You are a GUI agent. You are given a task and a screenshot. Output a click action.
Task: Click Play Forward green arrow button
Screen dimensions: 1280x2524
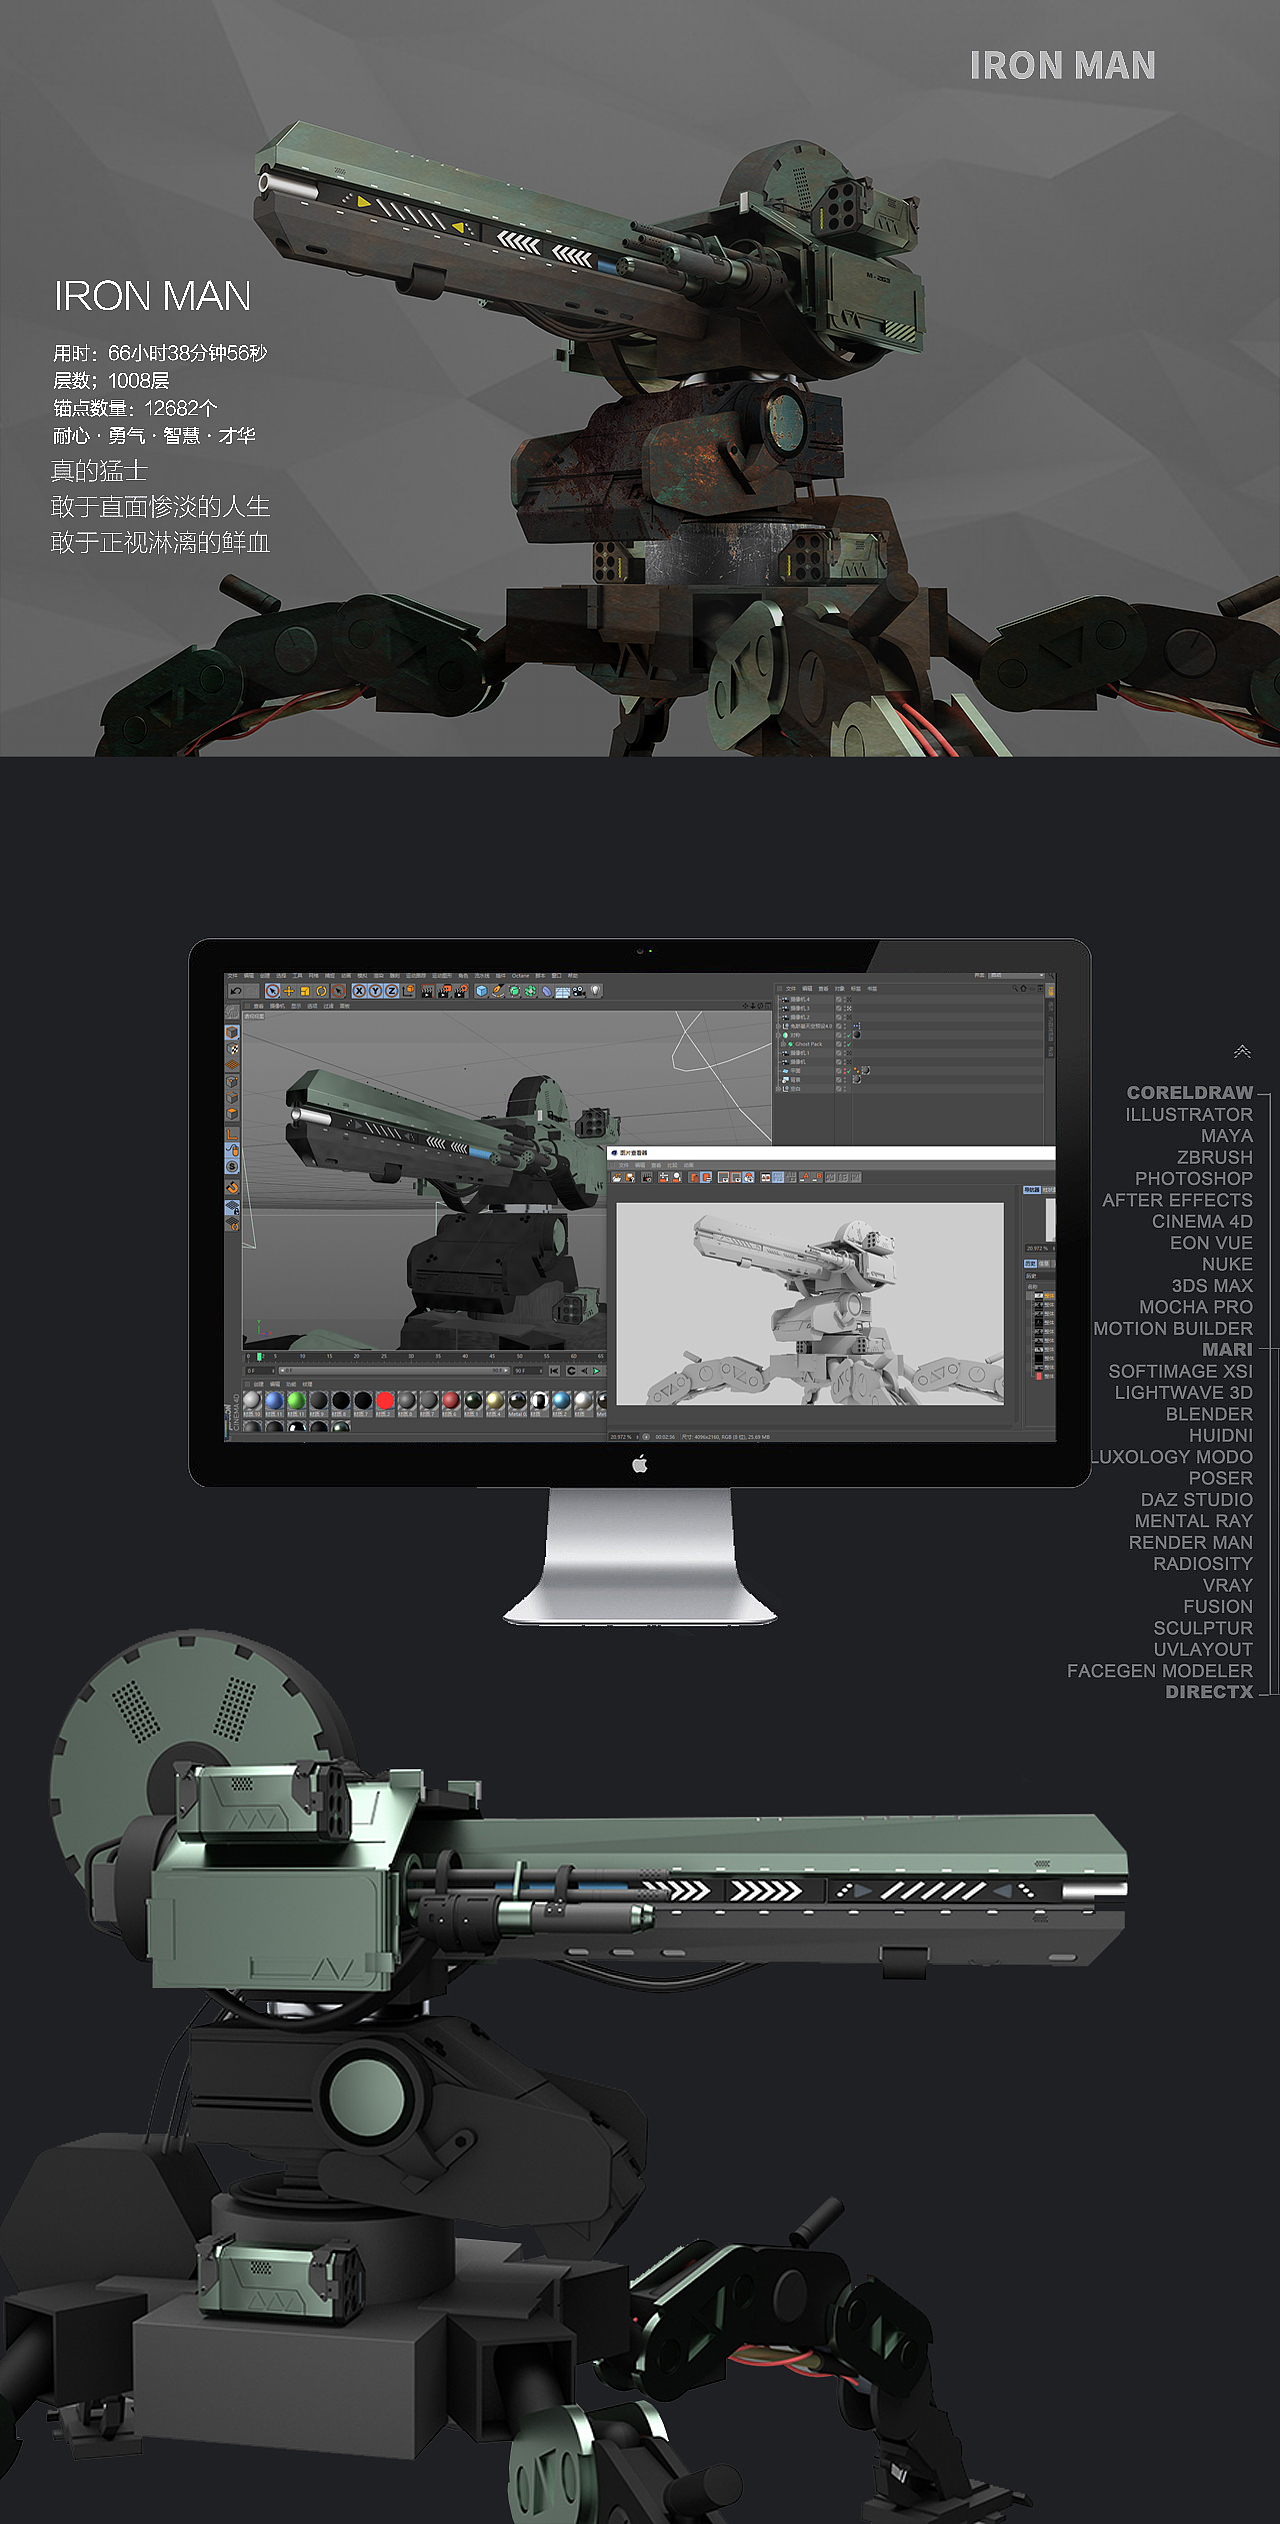pyautogui.click(x=596, y=1371)
